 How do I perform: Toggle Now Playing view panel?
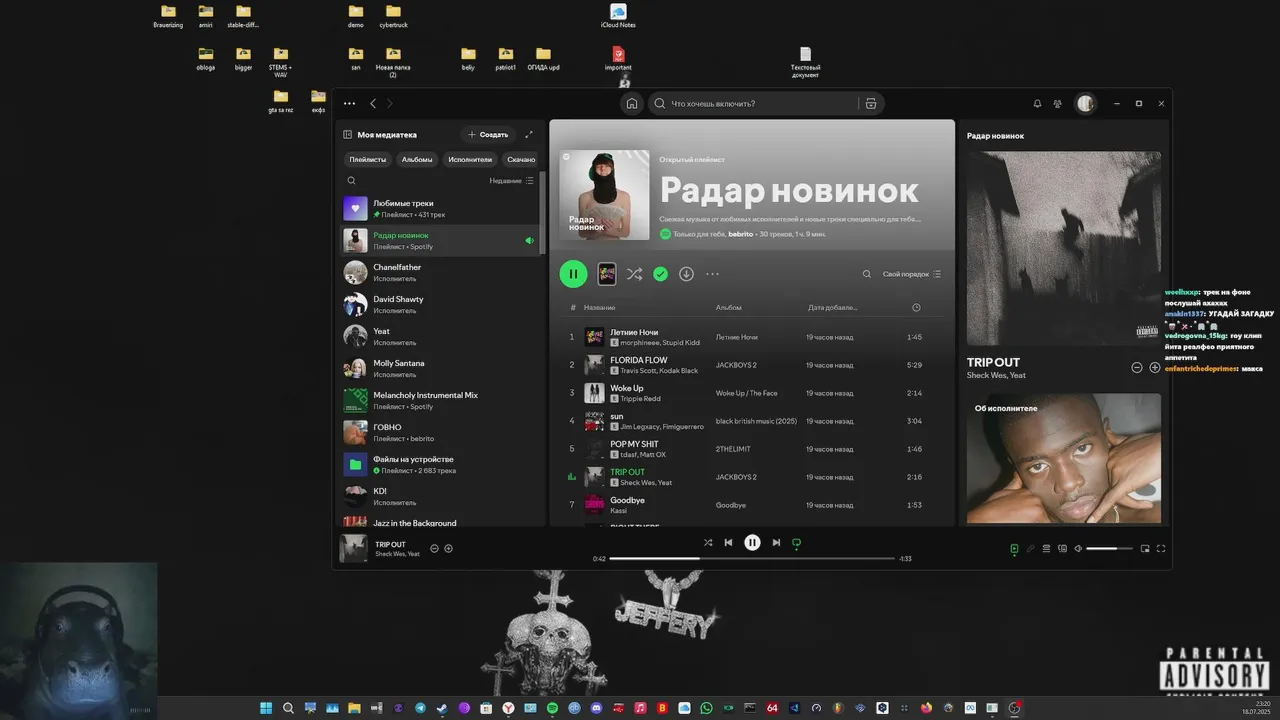click(x=1013, y=548)
